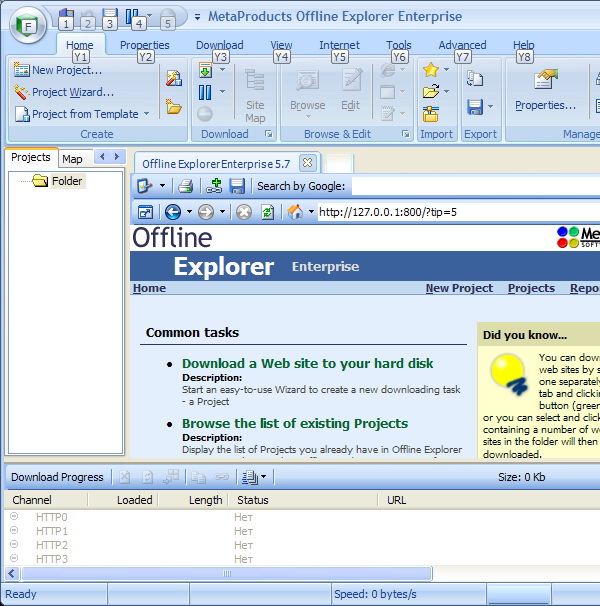The image size is (600, 606).
Task: Click the forward navigation arrow
Action: 206,212
